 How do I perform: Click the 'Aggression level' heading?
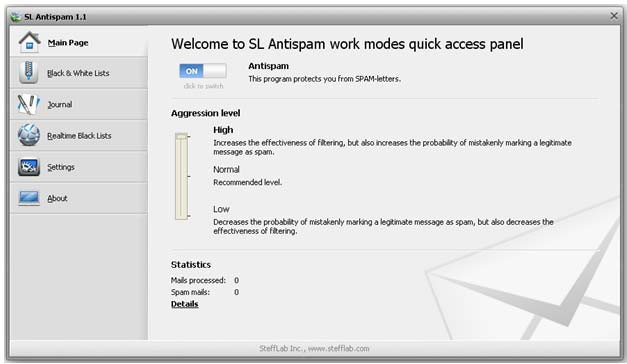pos(206,113)
